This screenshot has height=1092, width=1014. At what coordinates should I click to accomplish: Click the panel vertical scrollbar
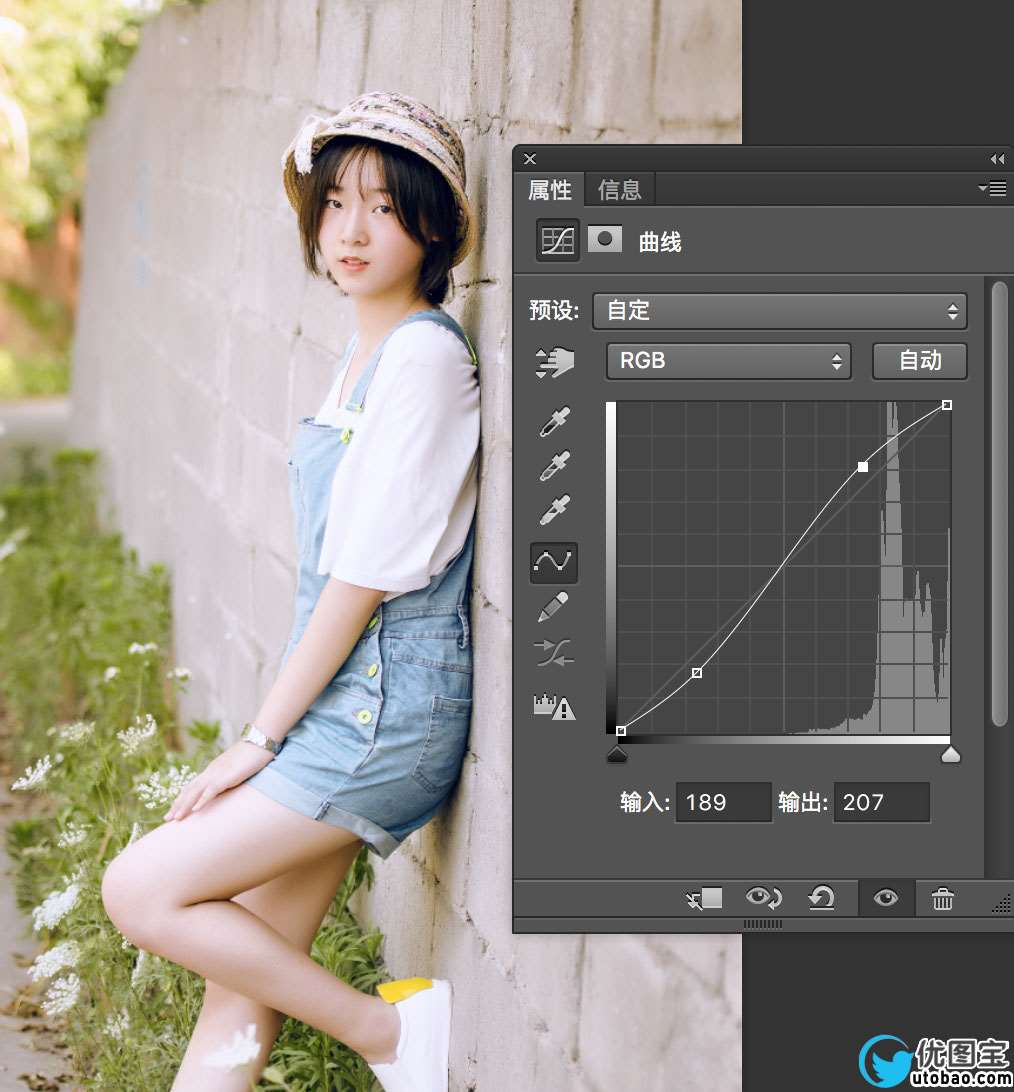[x=1000, y=504]
